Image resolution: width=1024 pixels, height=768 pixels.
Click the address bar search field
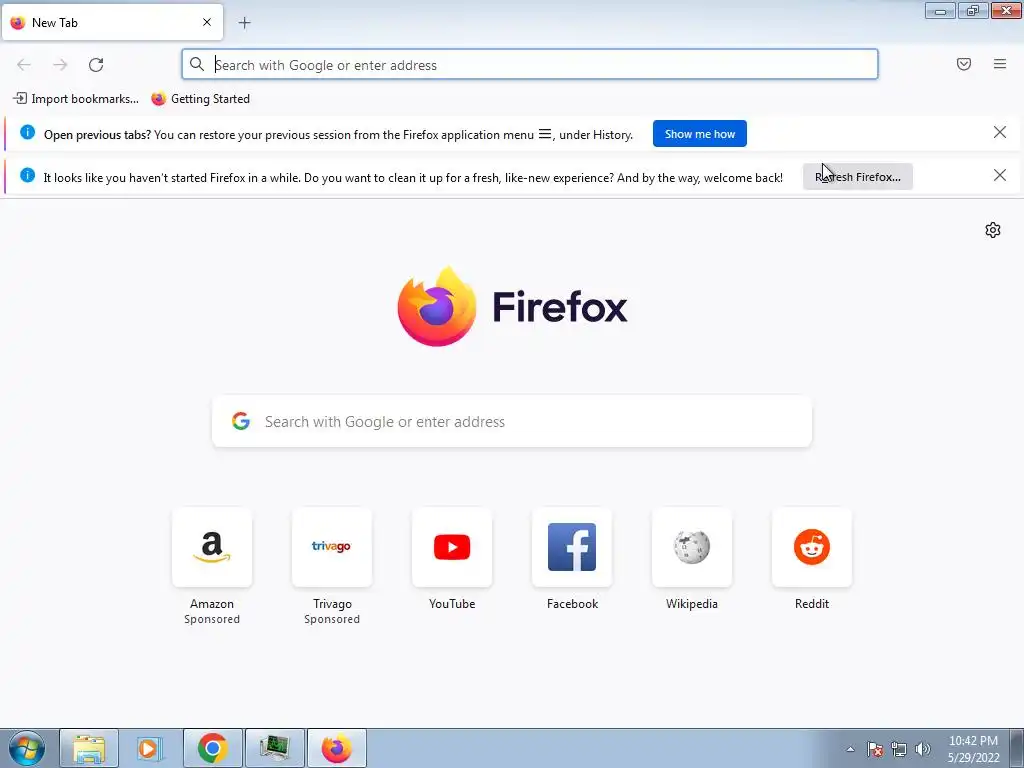click(x=530, y=65)
